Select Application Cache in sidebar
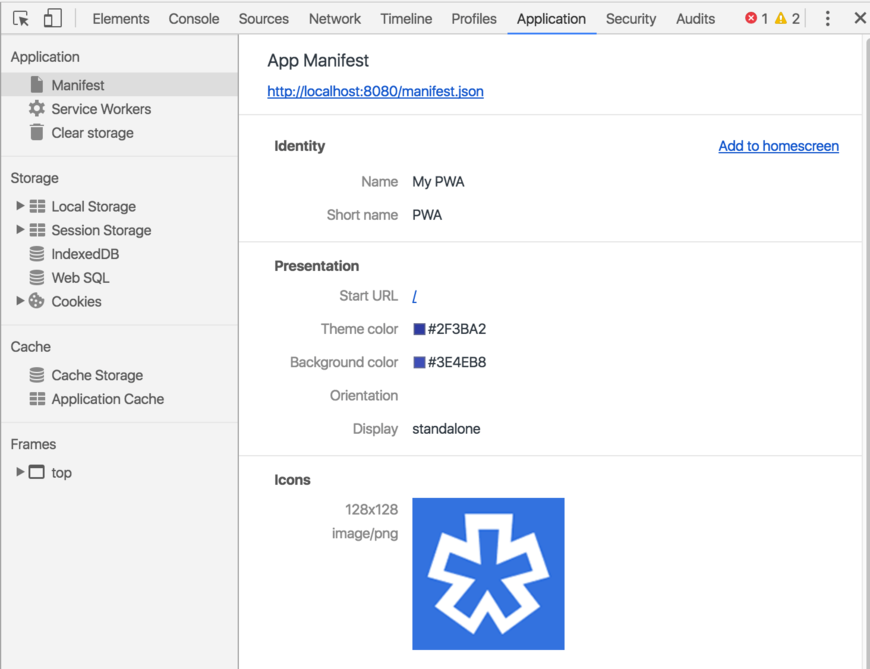Viewport: 870px width, 669px height. [107, 399]
